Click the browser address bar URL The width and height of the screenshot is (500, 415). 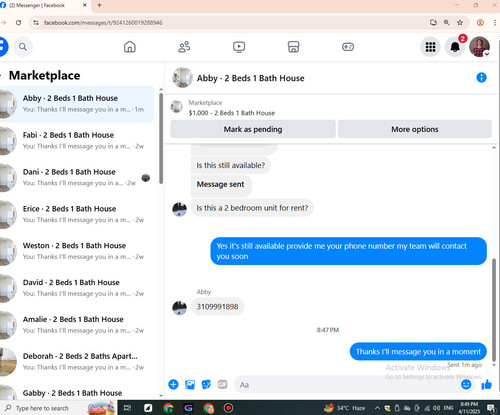click(x=103, y=23)
